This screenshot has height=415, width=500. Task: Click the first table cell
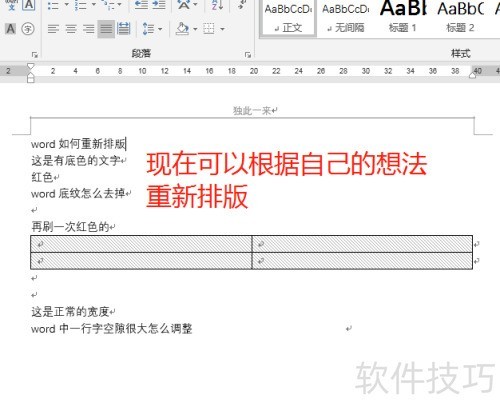point(141,244)
